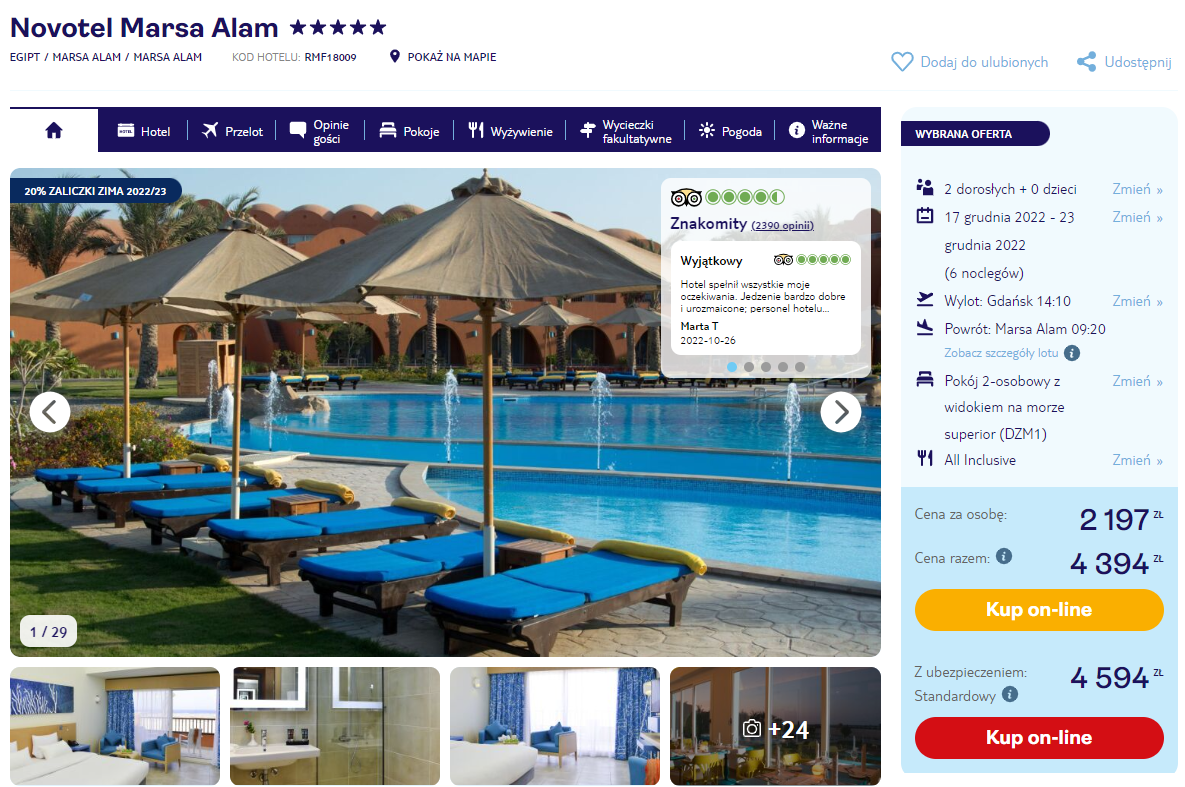
Task: Click info icon beside Zobacz szczegóły lotu
Action: coord(1072,353)
